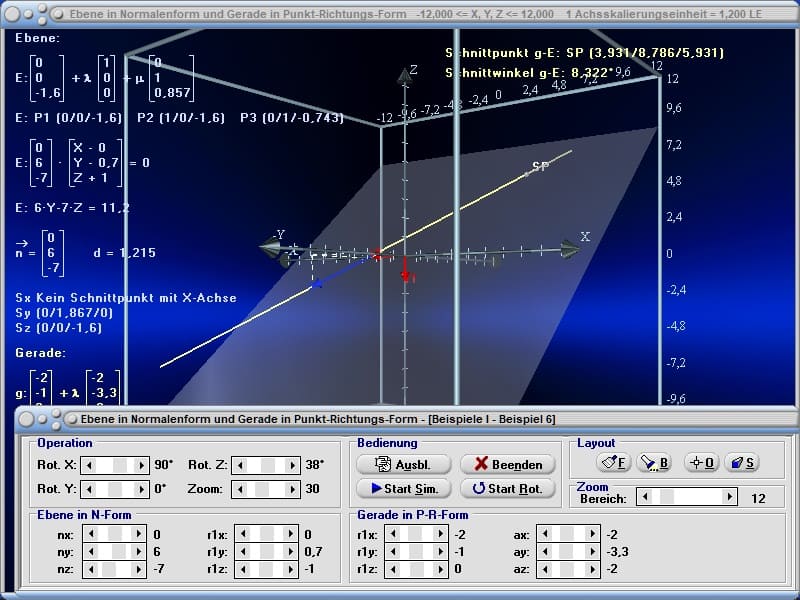Decrease Rot. Z with left arrow
Viewport: 800px width, 600px height.
pyautogui.click(x=240, y=465)
